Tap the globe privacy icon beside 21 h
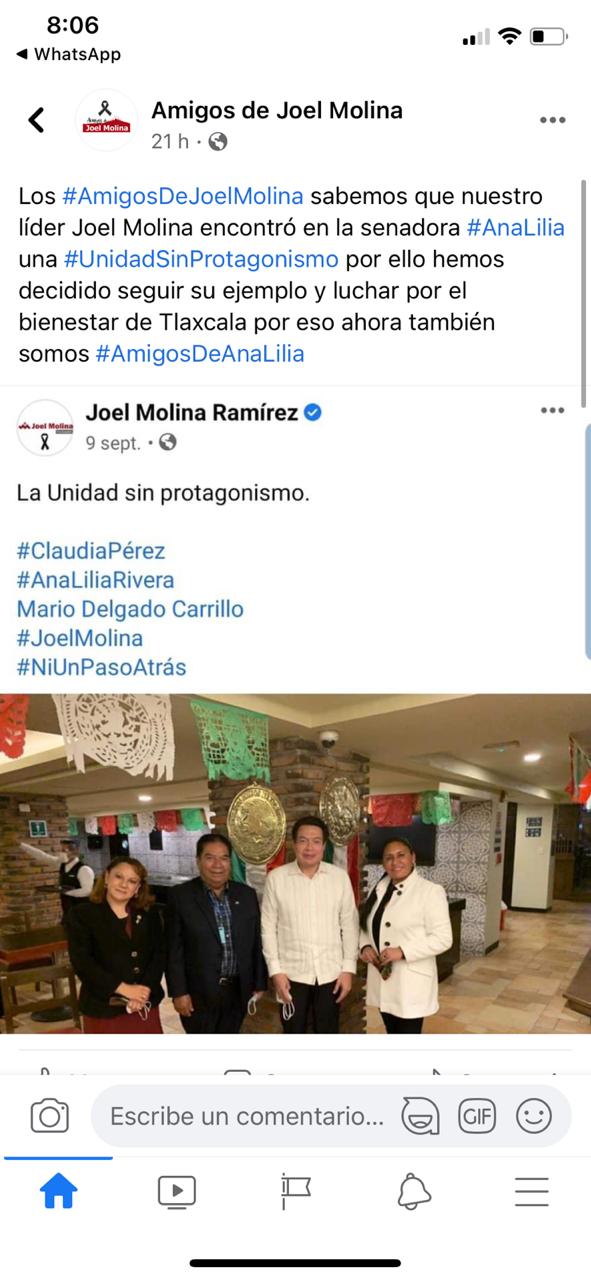 pos(217,142)
